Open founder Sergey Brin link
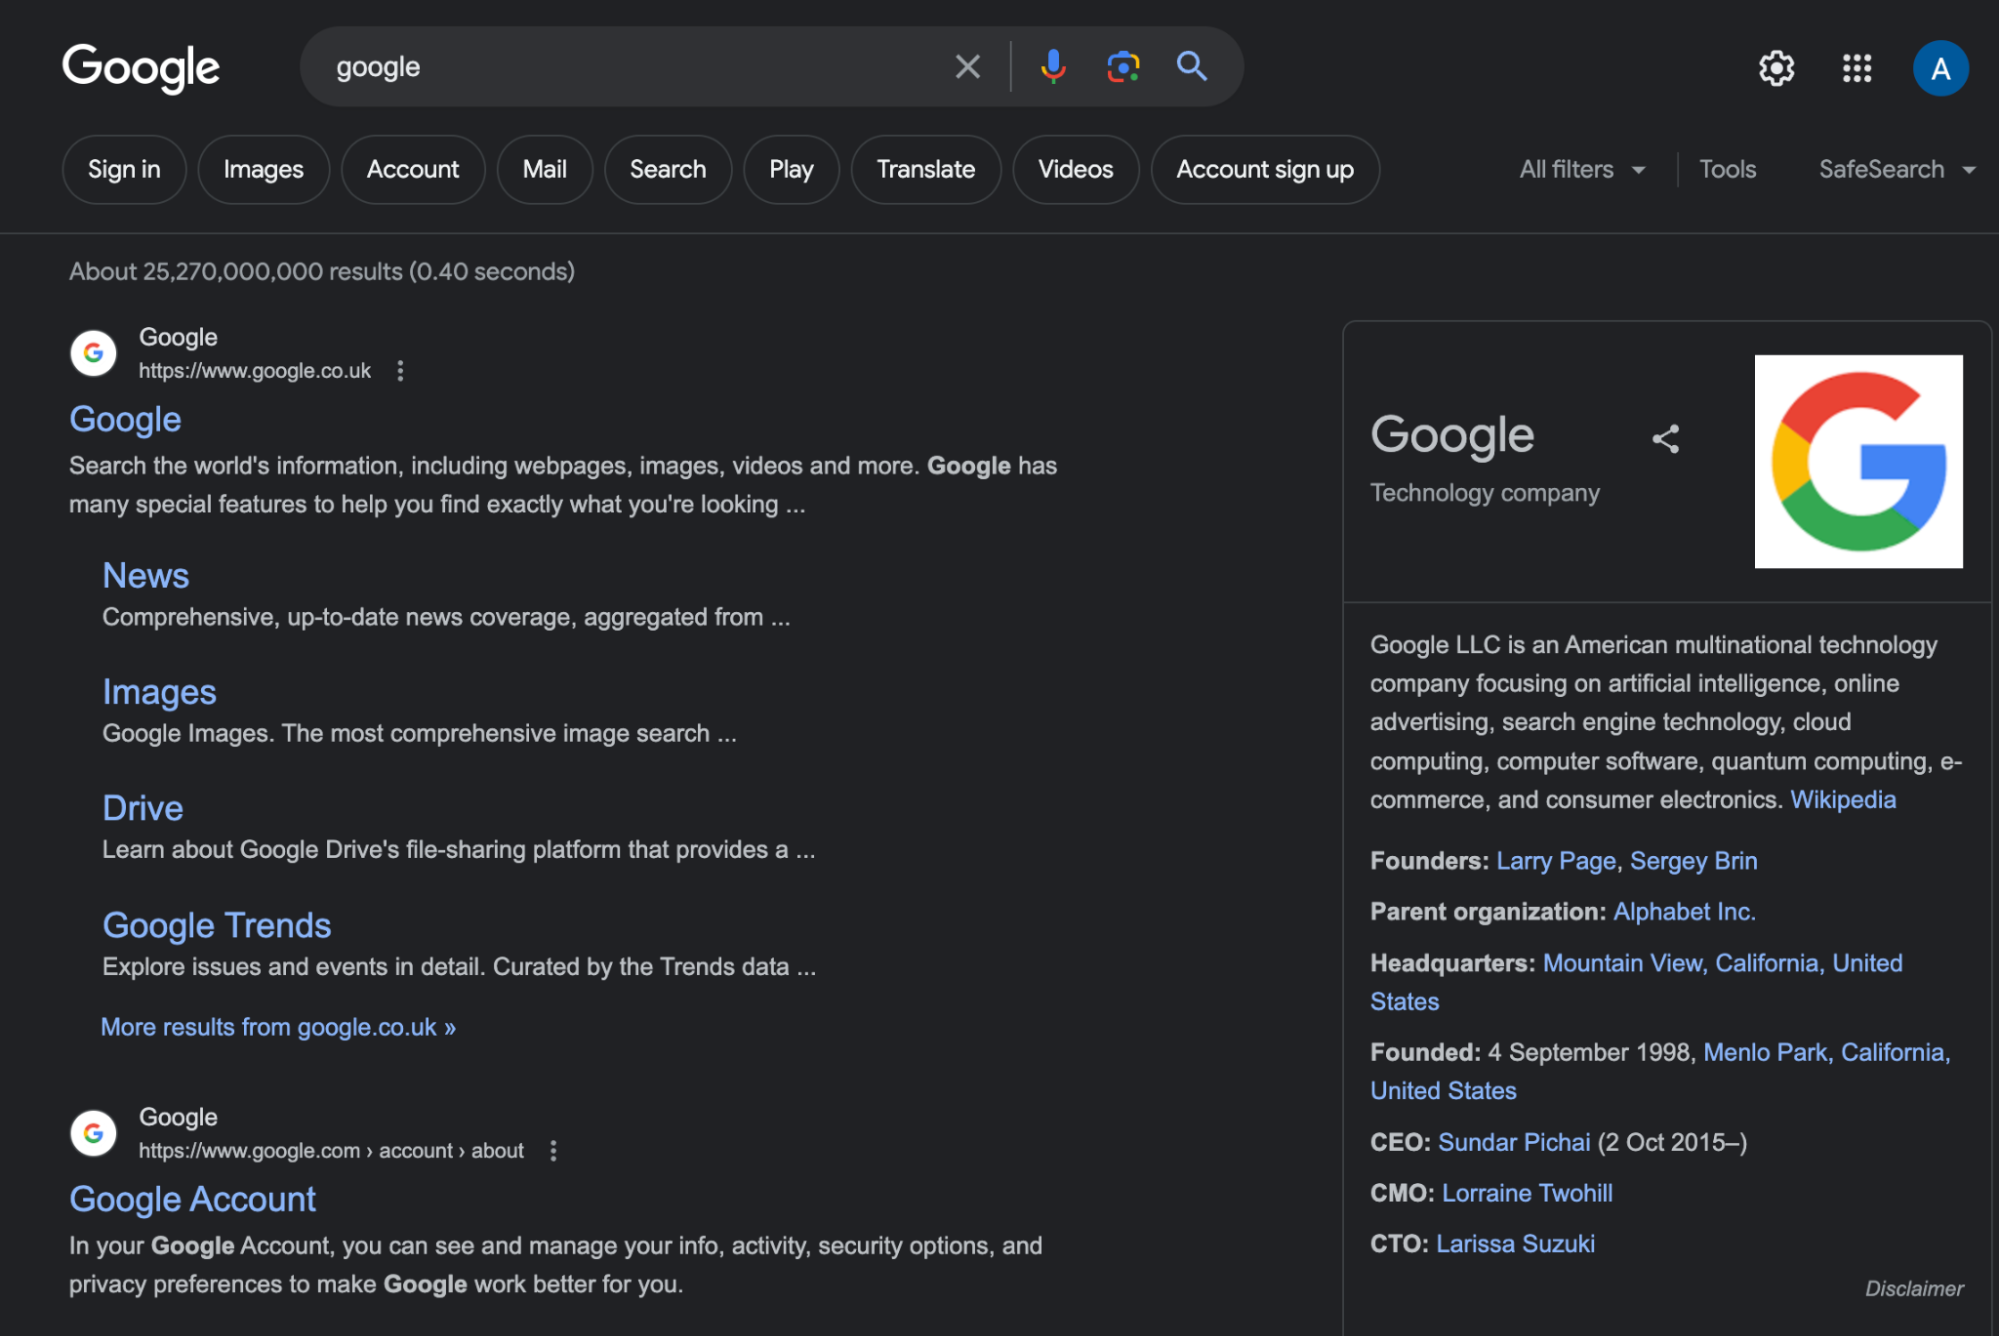The width and height of the screenshot is (1999, 1337). pyautogui.click(x=1693, y=861)
